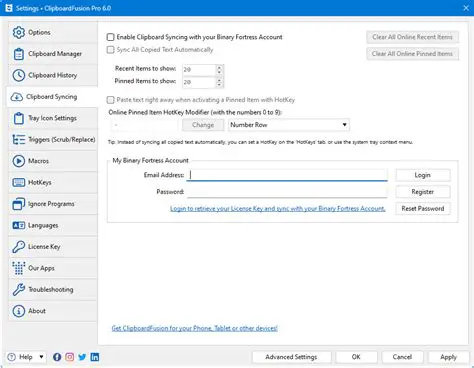Decrease Recent Items to show value
Viewport: 474px width, 368px height.
(x=219, y=72)
